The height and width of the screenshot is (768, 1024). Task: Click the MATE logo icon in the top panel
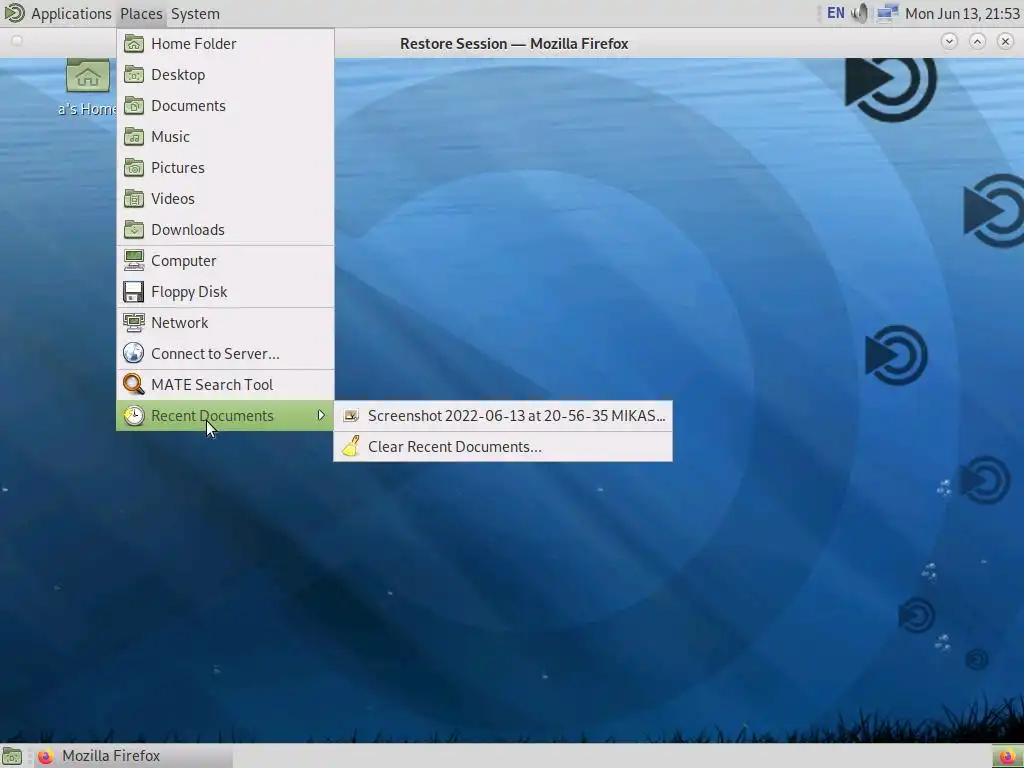coord(14,13)
